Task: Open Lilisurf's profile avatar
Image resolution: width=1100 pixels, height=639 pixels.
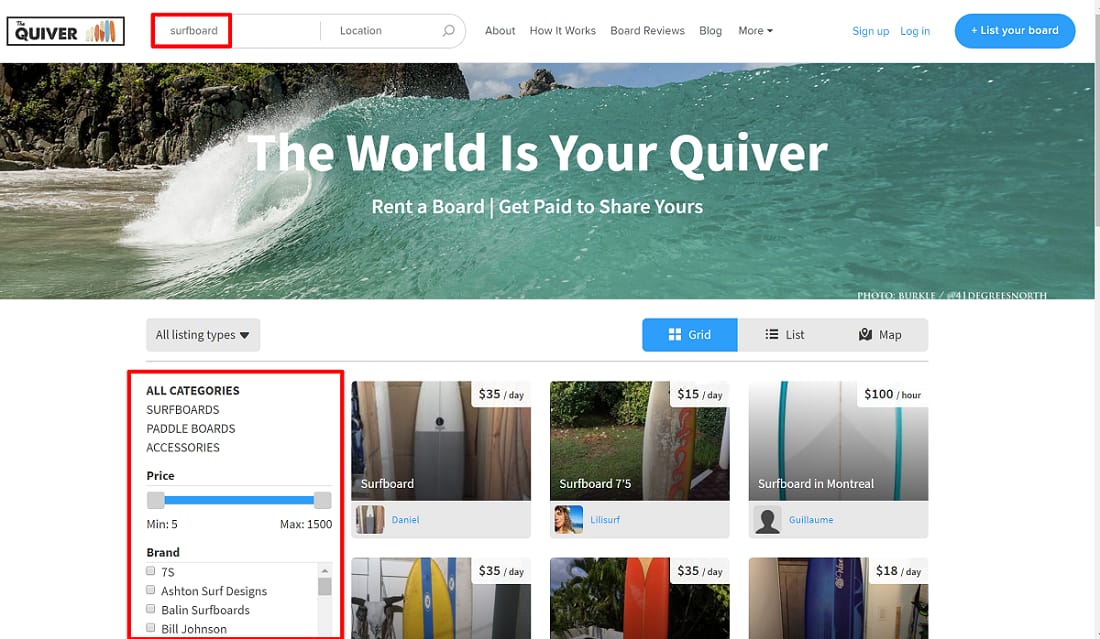Action: tap(570, 519)
